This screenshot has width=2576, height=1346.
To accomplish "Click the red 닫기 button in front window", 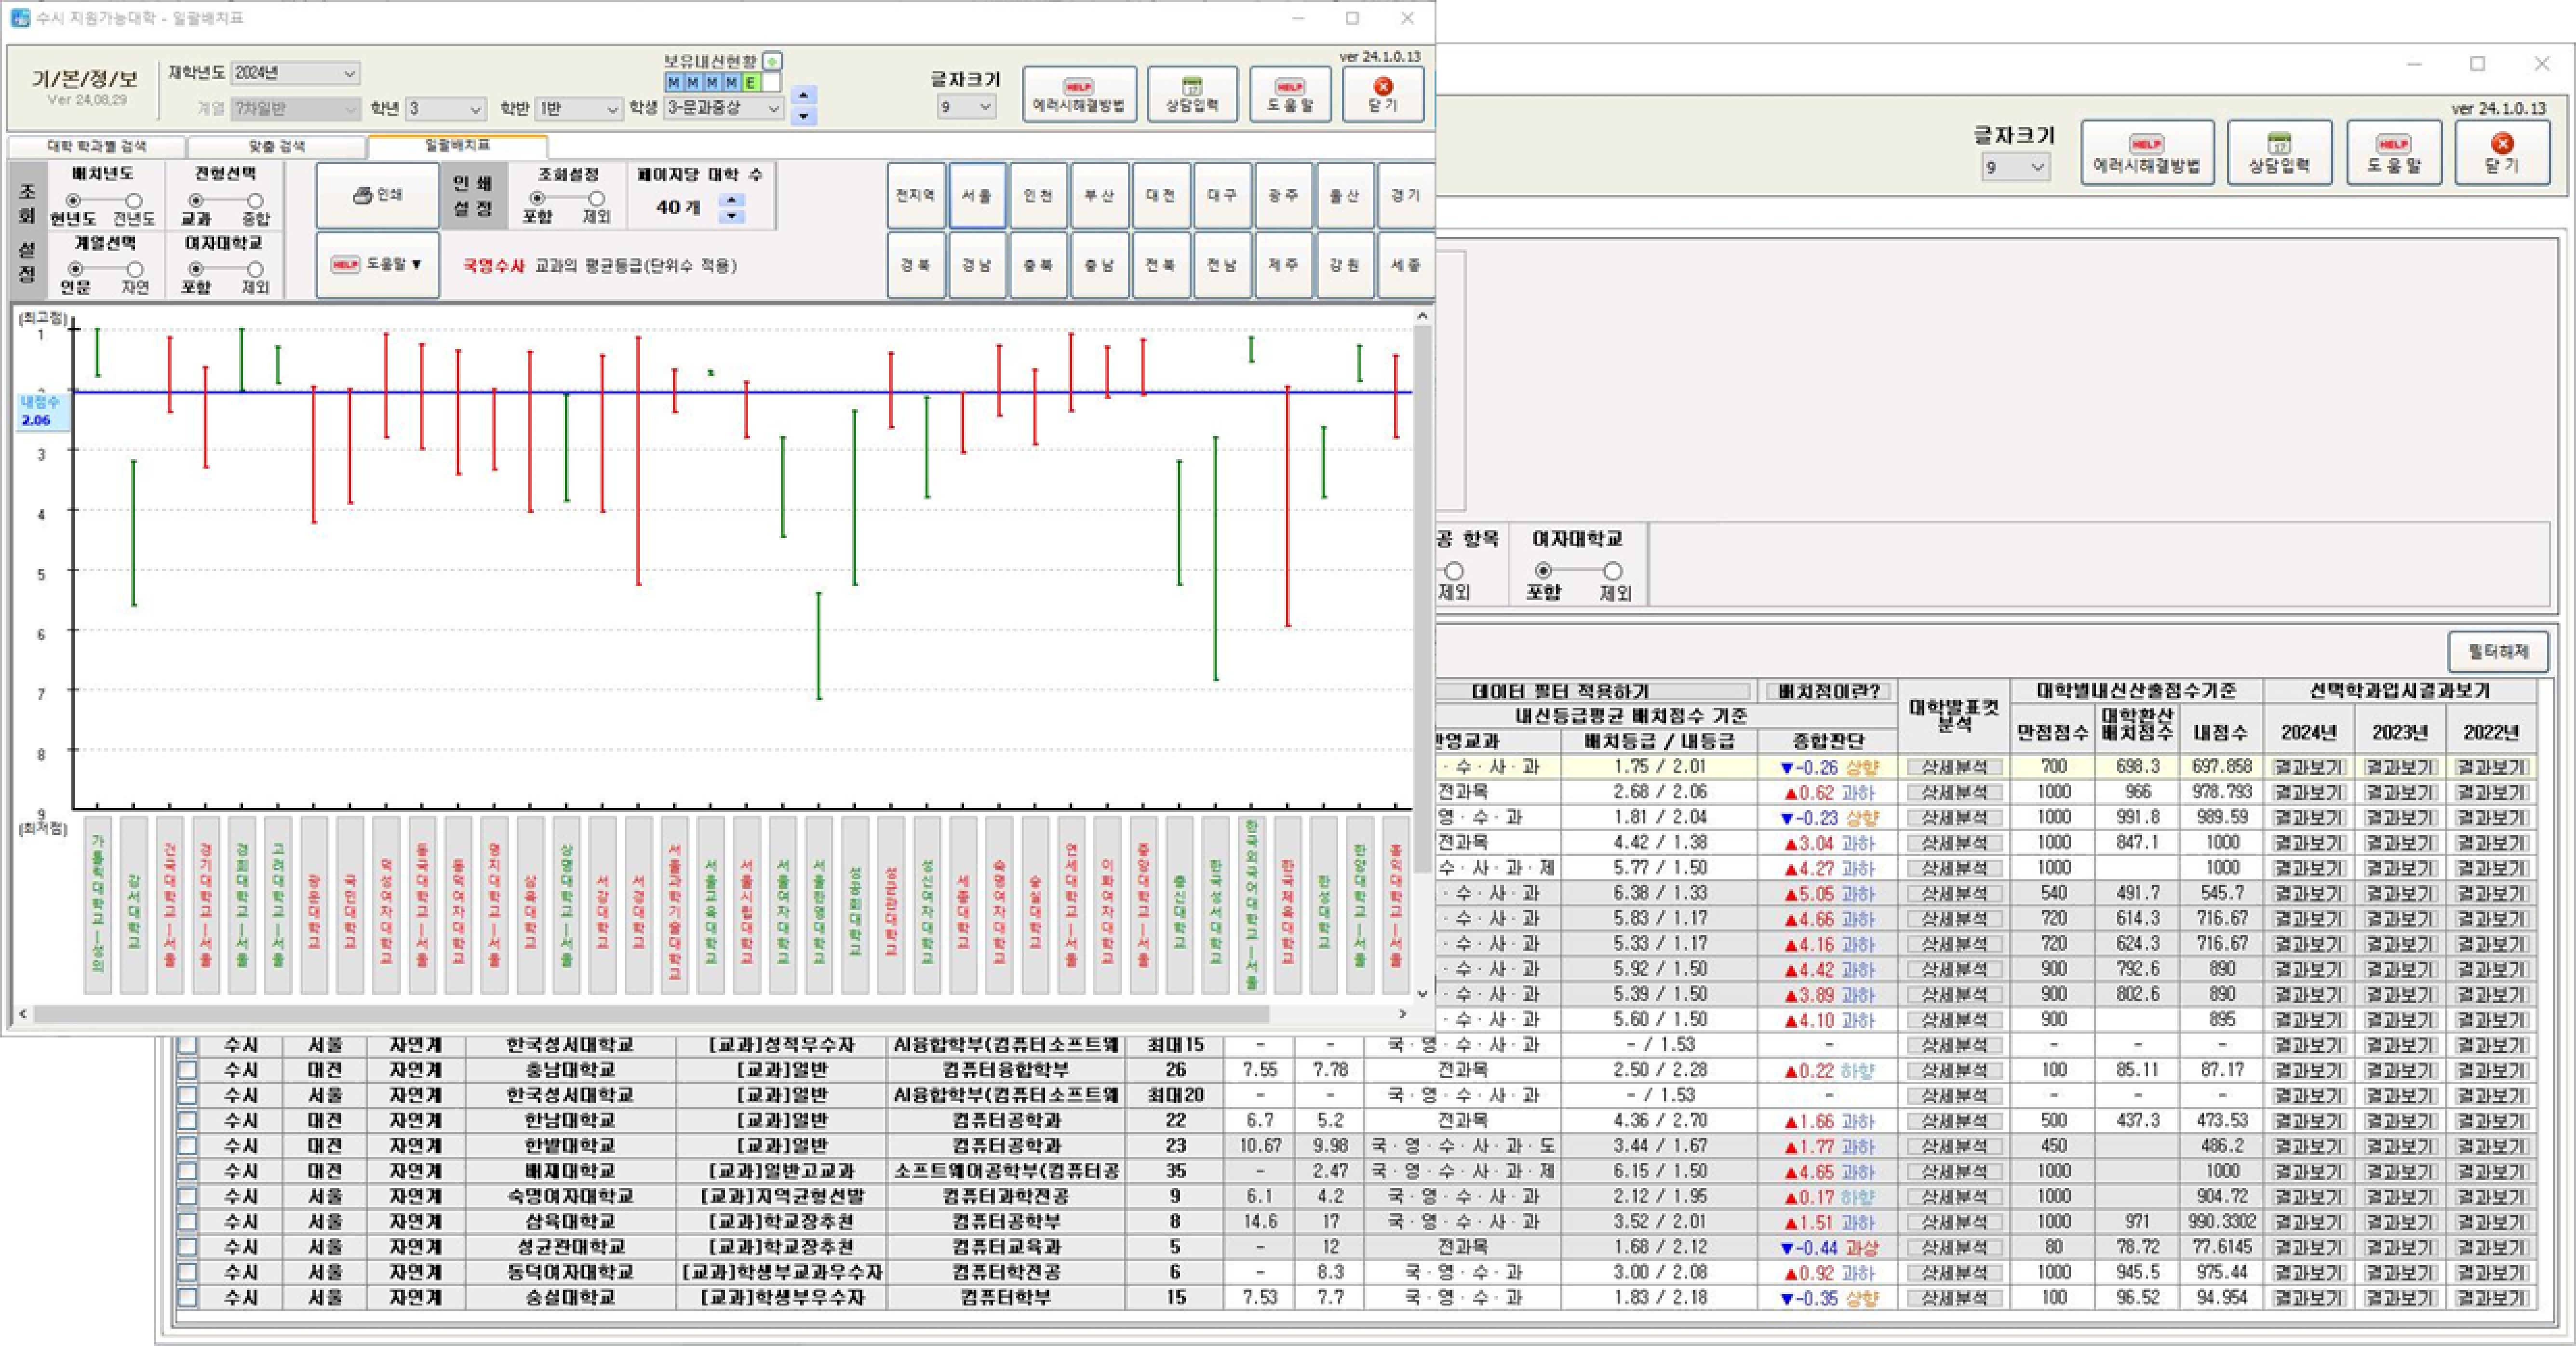I will click(1383, 95).
